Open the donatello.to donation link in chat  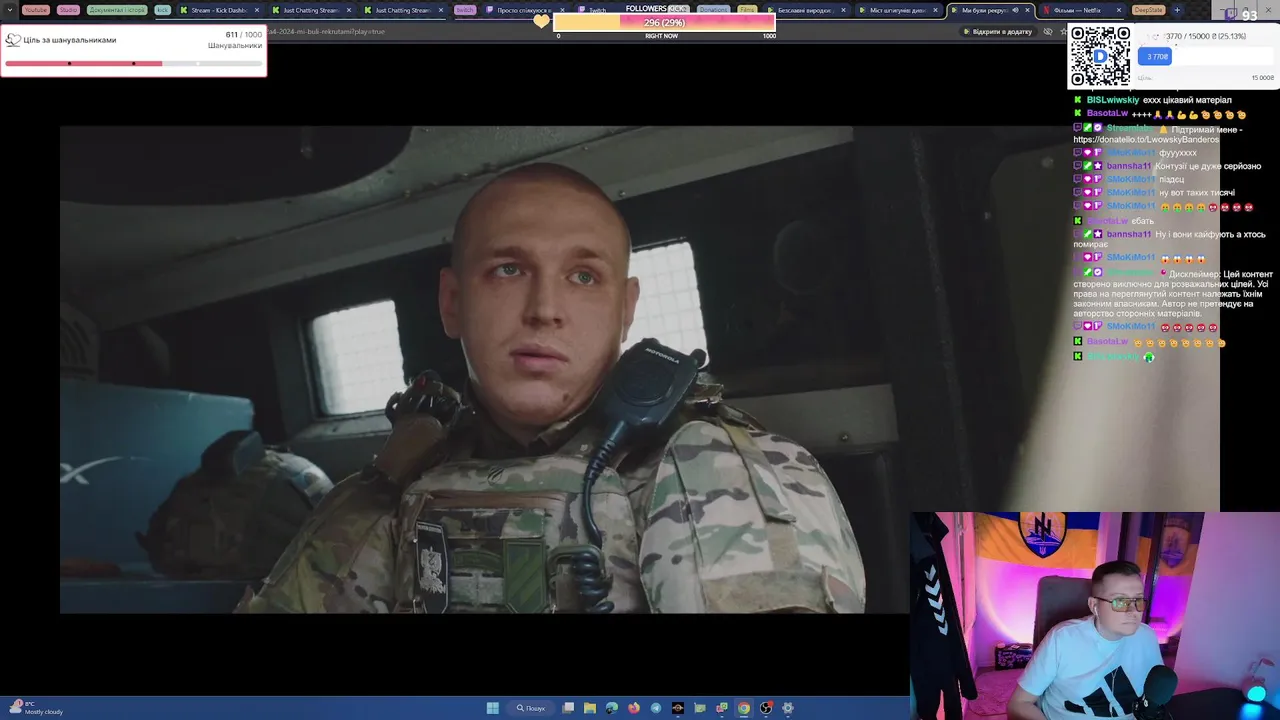pos(1146,139)
